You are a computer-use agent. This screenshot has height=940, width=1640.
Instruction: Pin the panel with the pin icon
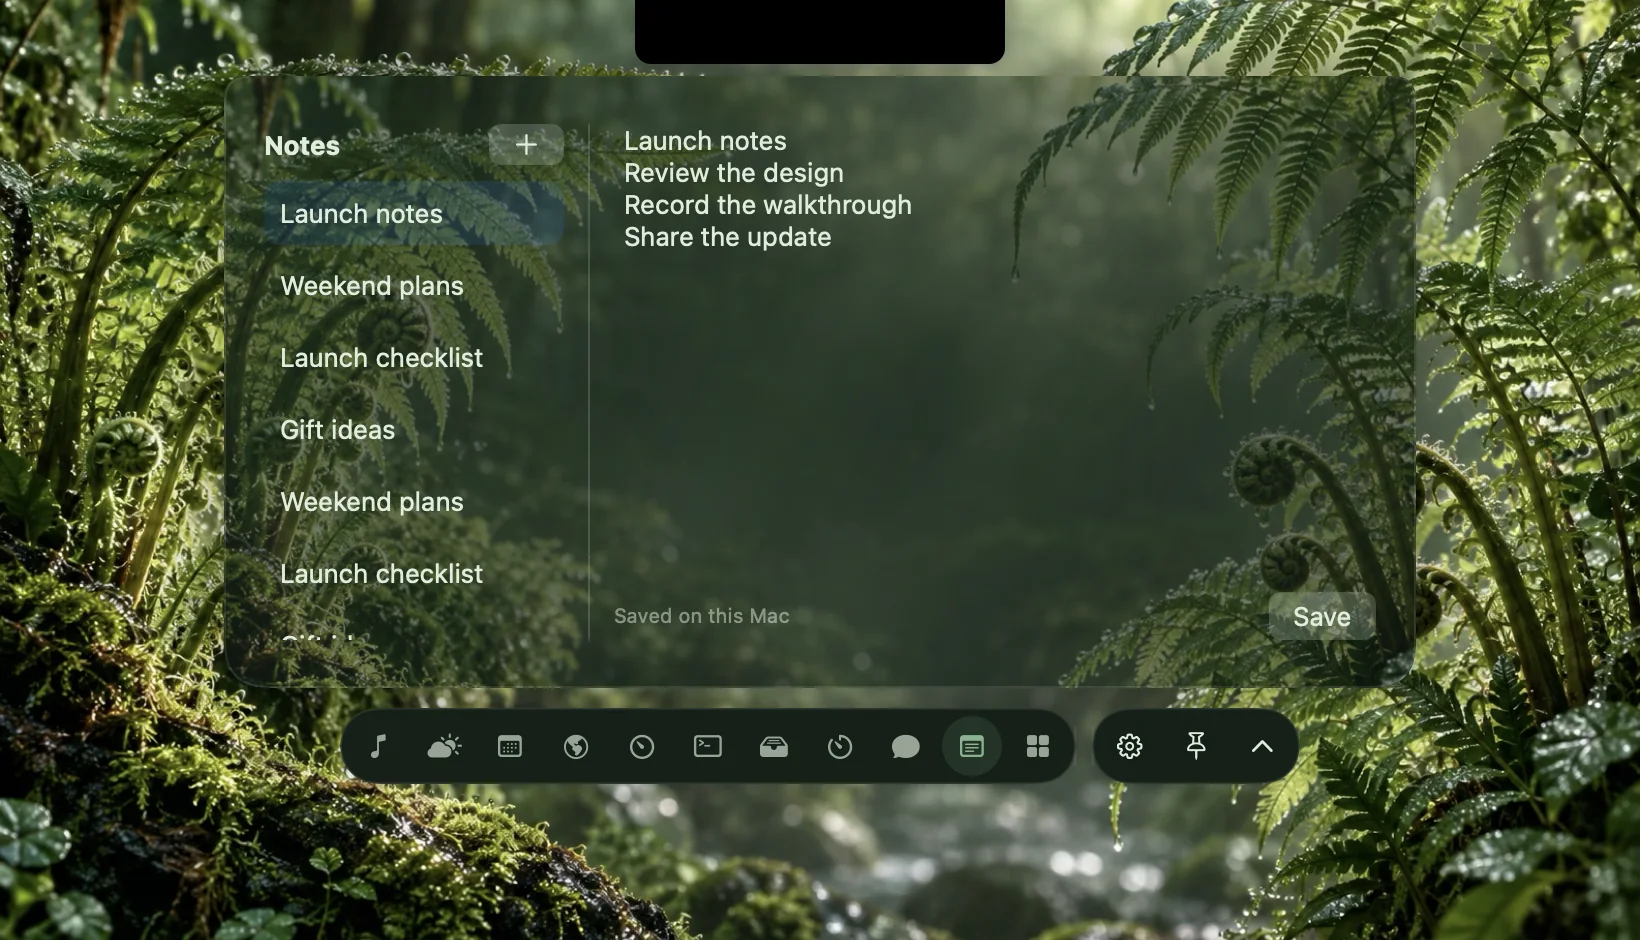(x=1196, y=746)
